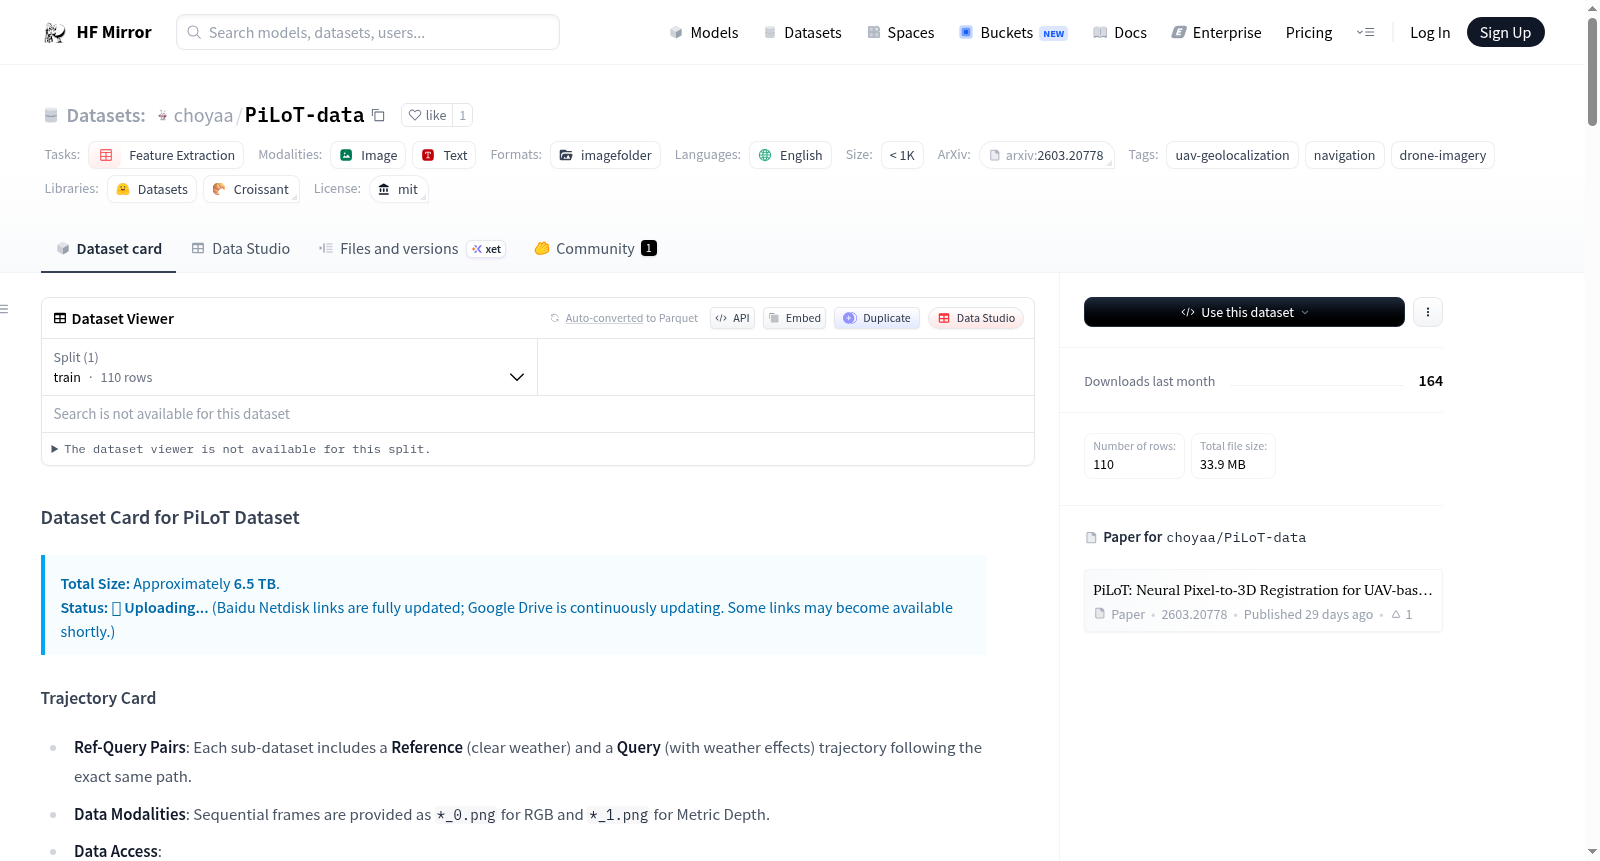Screen dimensions: 1600x861
Task: Open the Community tab
Action: pos(595,249)
